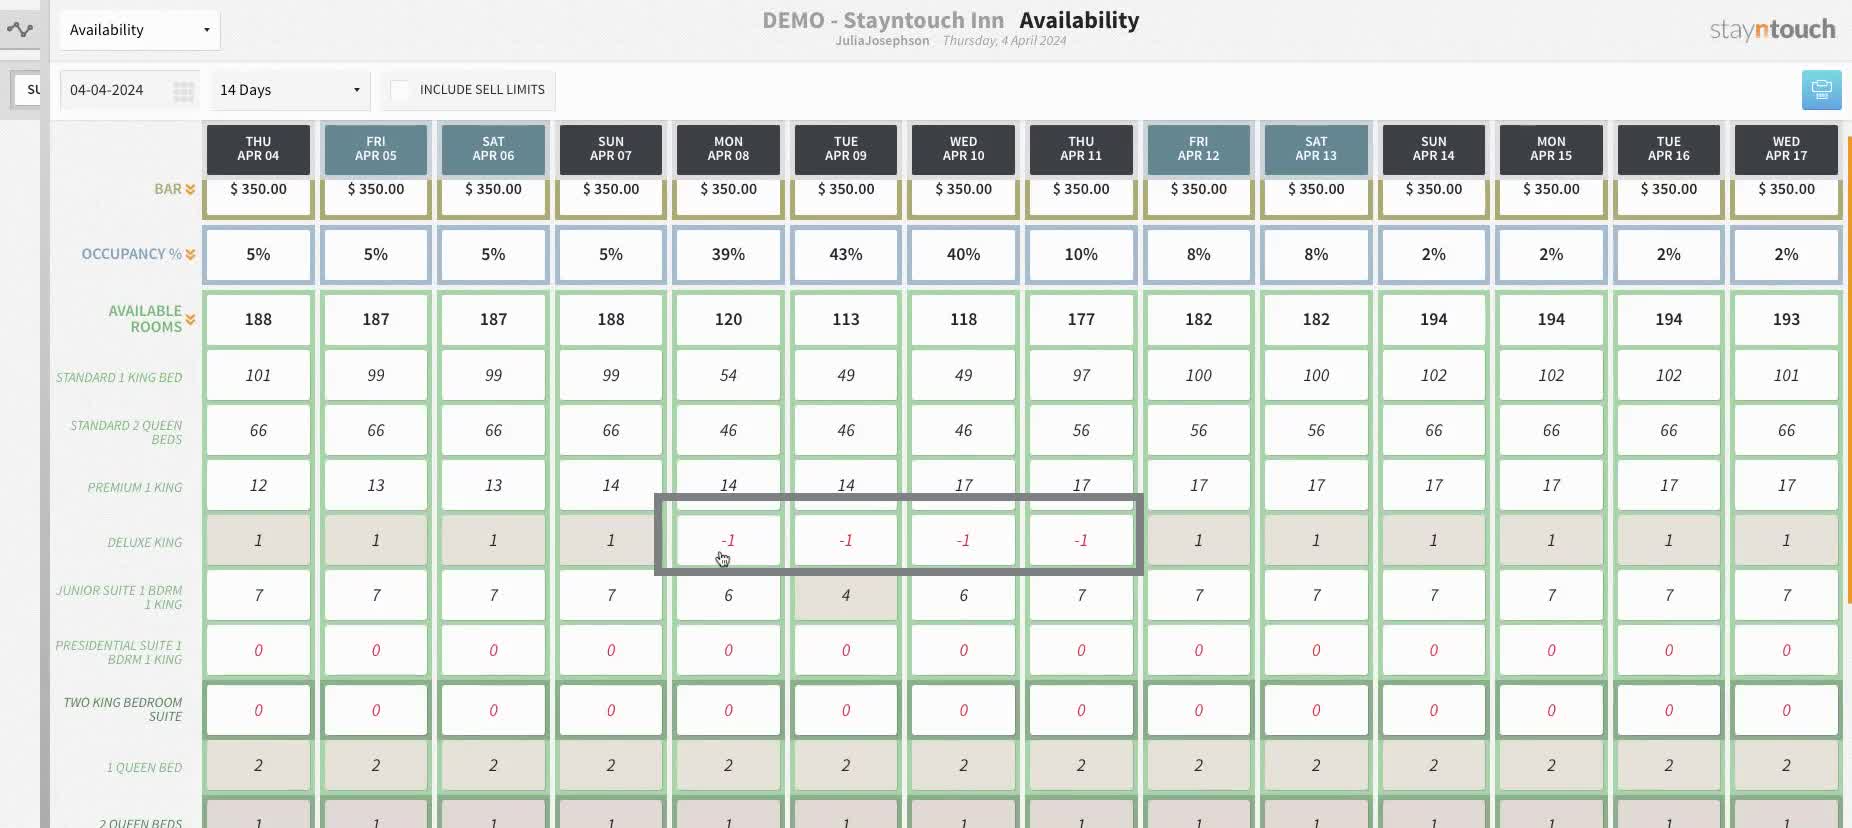Expand the BAR row chevron

(x=190, y=189)
